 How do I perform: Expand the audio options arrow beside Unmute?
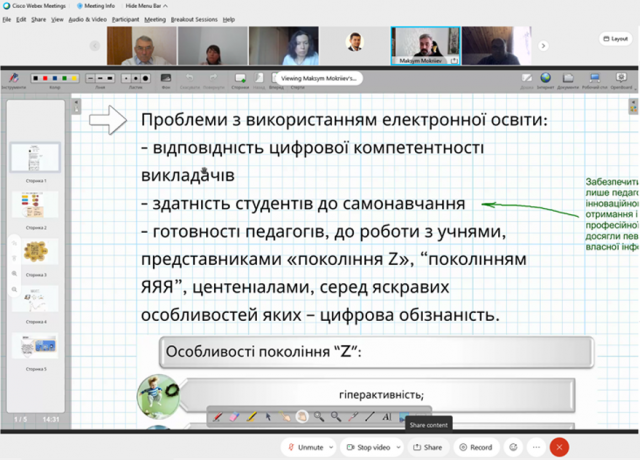[331, 447]
